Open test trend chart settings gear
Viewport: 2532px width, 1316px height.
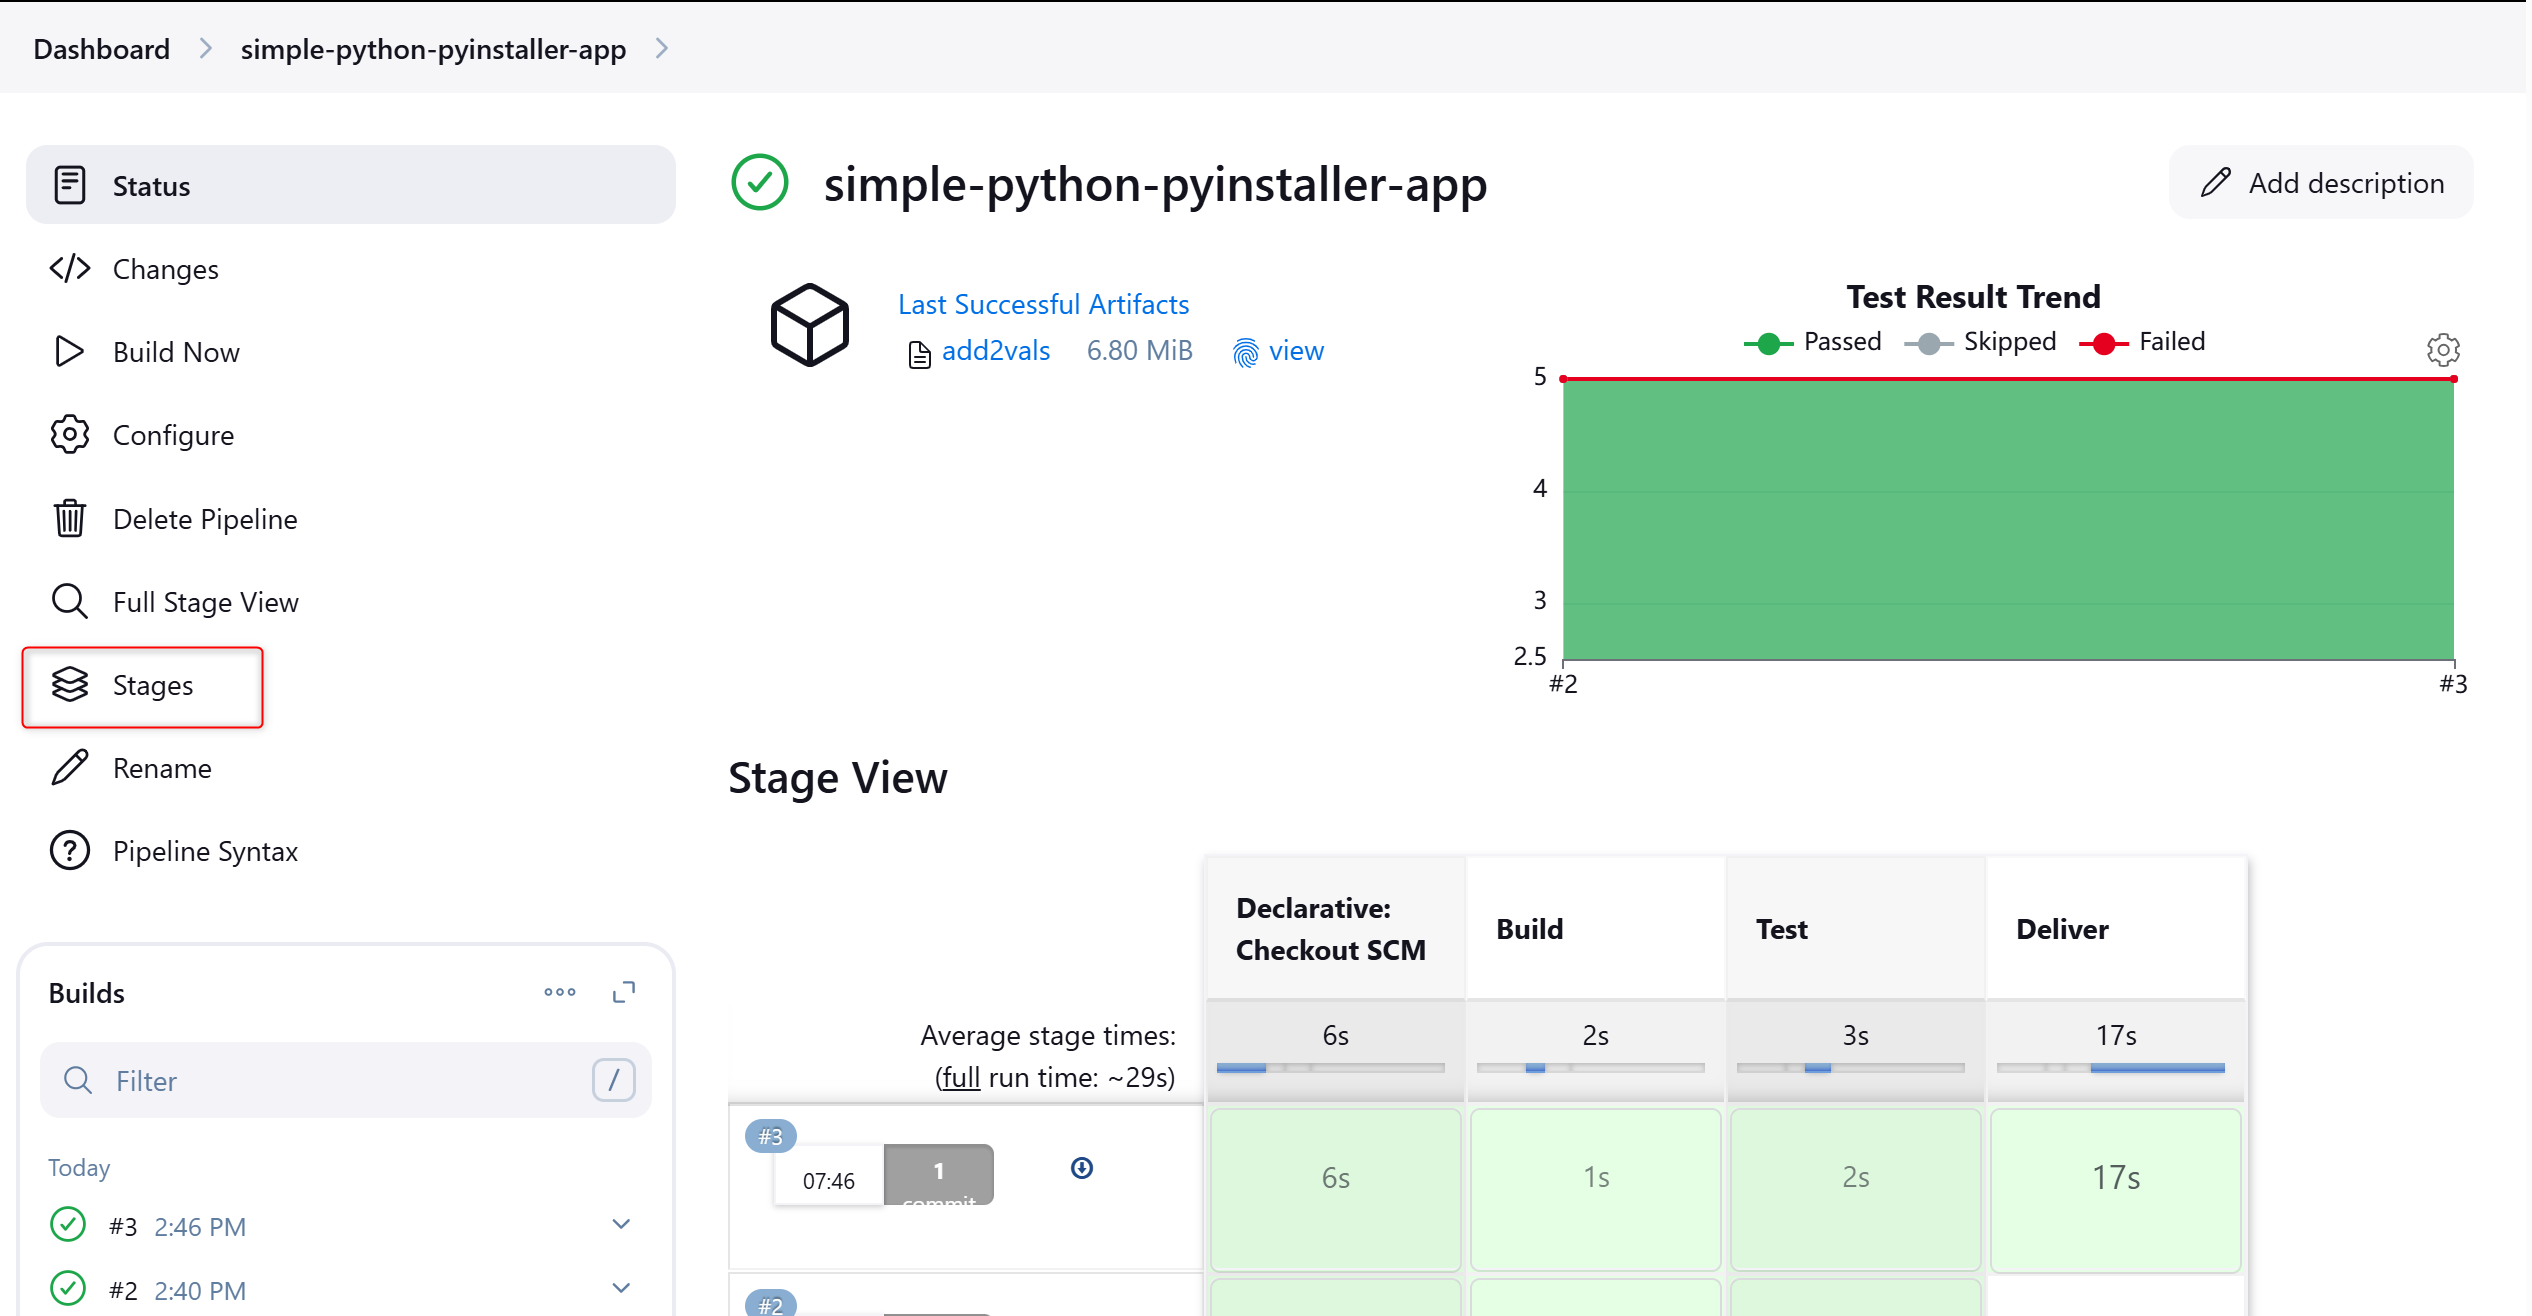tap(2443, 350)
